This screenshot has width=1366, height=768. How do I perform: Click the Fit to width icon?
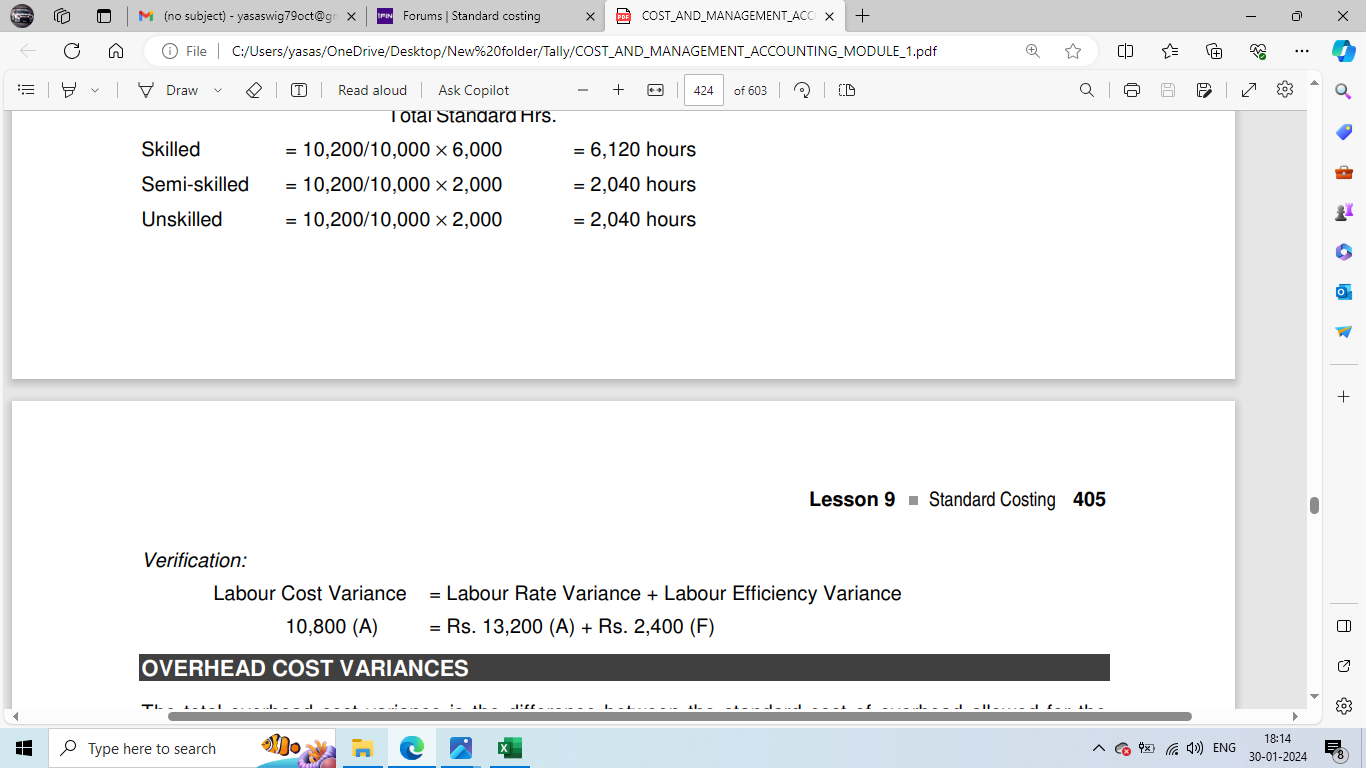[655, 90]
